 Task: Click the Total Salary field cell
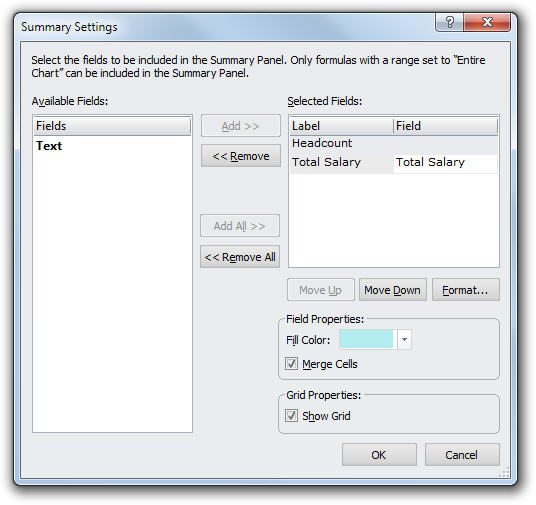445,162
